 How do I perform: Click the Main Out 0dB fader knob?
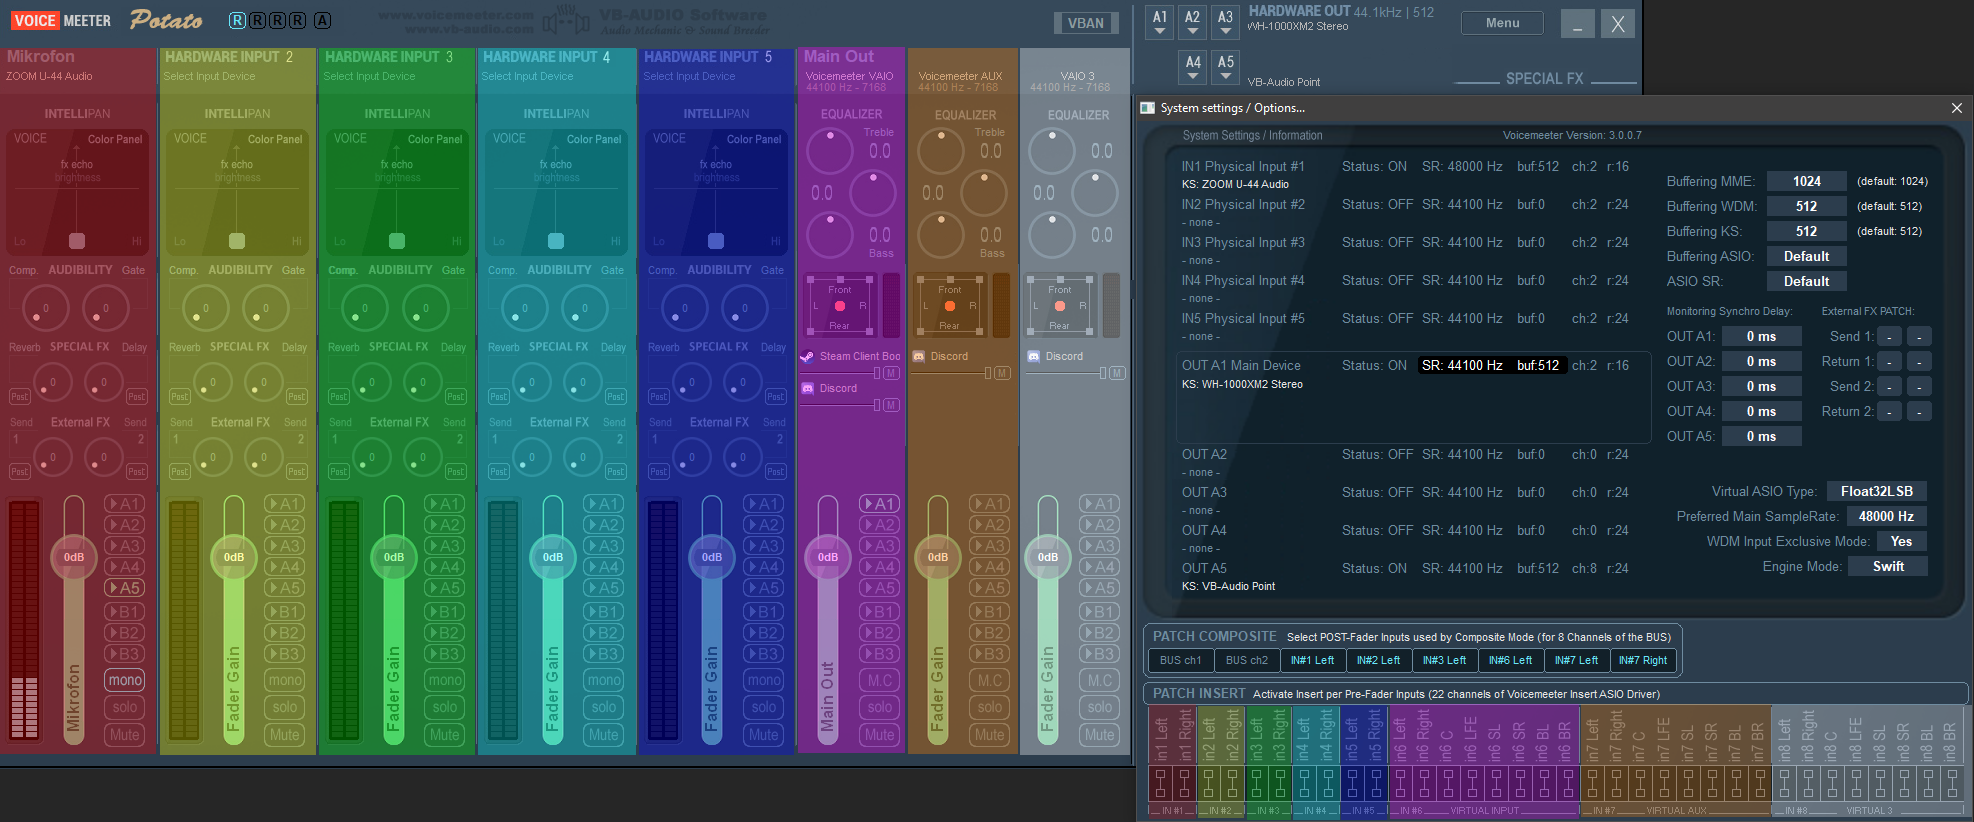pos(828,557)
